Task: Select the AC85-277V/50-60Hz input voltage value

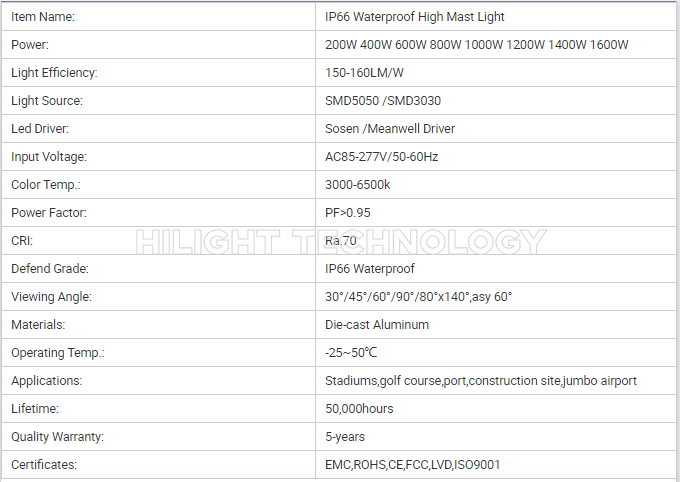Action: click(x=382, y=157)
